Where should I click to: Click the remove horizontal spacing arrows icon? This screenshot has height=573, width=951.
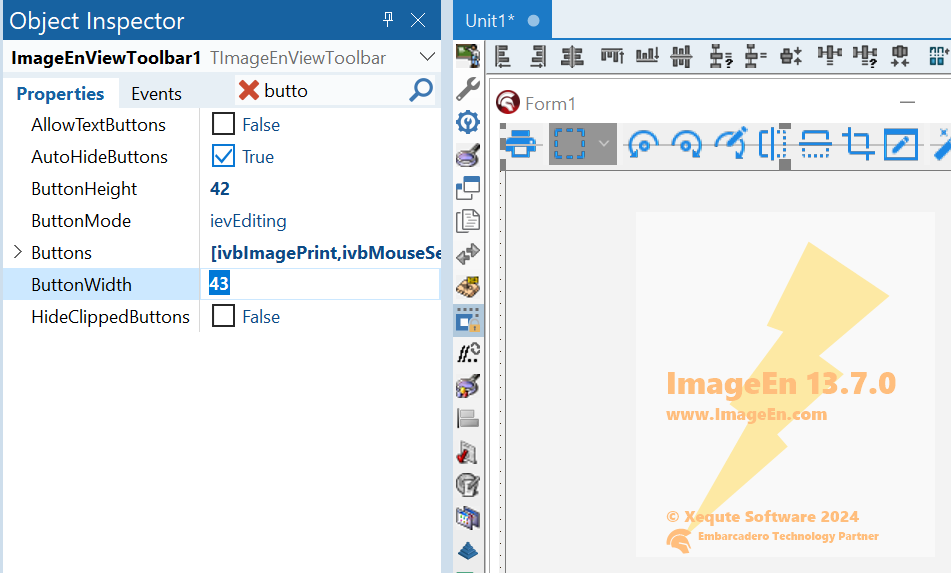[900, 56]
